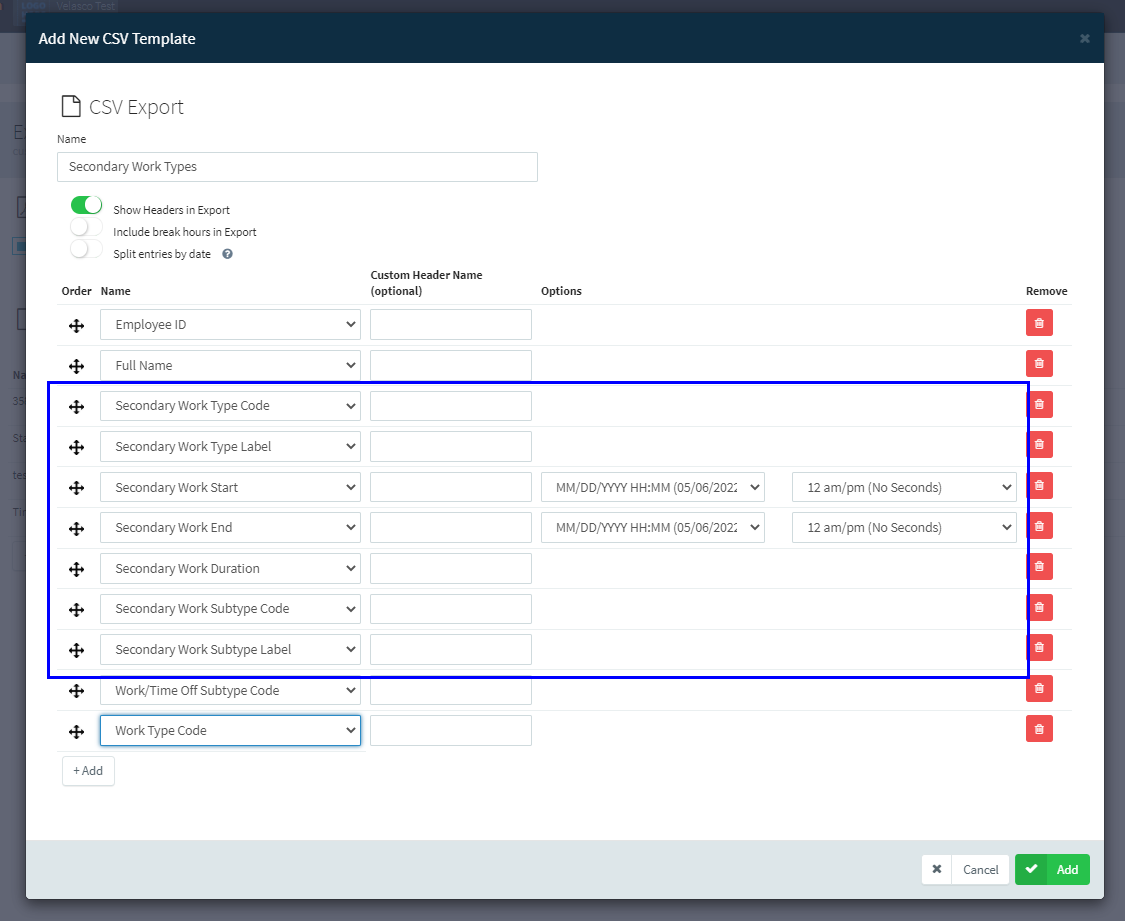Open the Work Type Code field dropdown
The width and height of the screenshot is (1125, 921).
click(230, 730)
